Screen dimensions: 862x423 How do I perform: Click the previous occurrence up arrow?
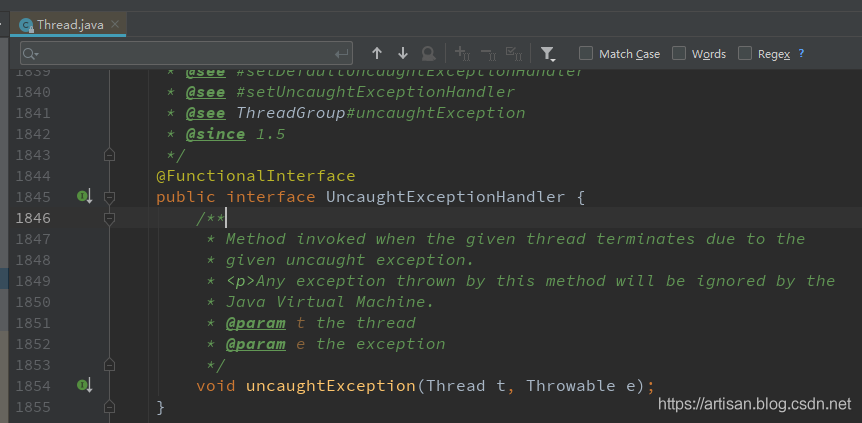(x=377, y=53)
